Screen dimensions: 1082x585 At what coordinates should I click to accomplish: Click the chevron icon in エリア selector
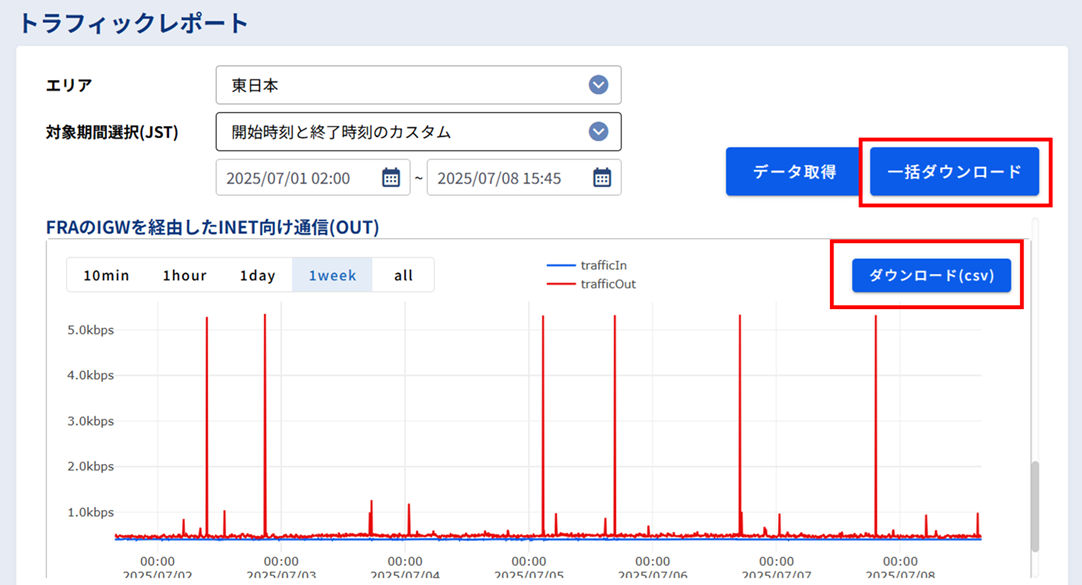click(x=598, y=85)
